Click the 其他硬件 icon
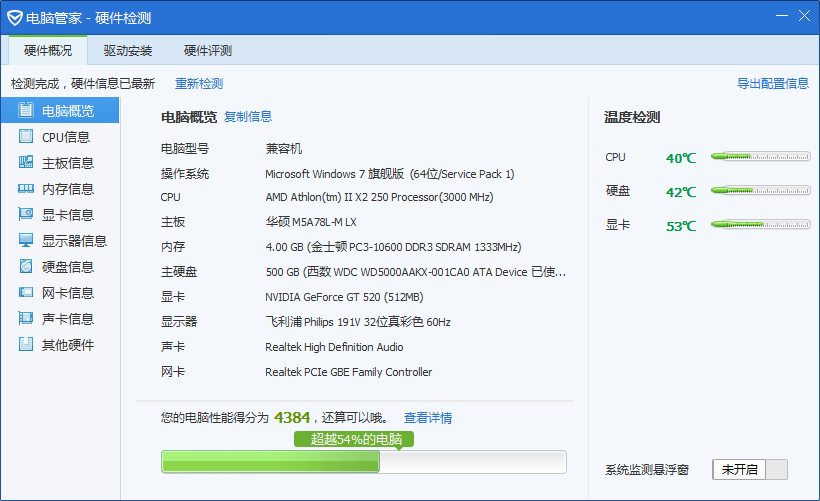The height and width of the screenshot is (501, 820). pos(26,344)
